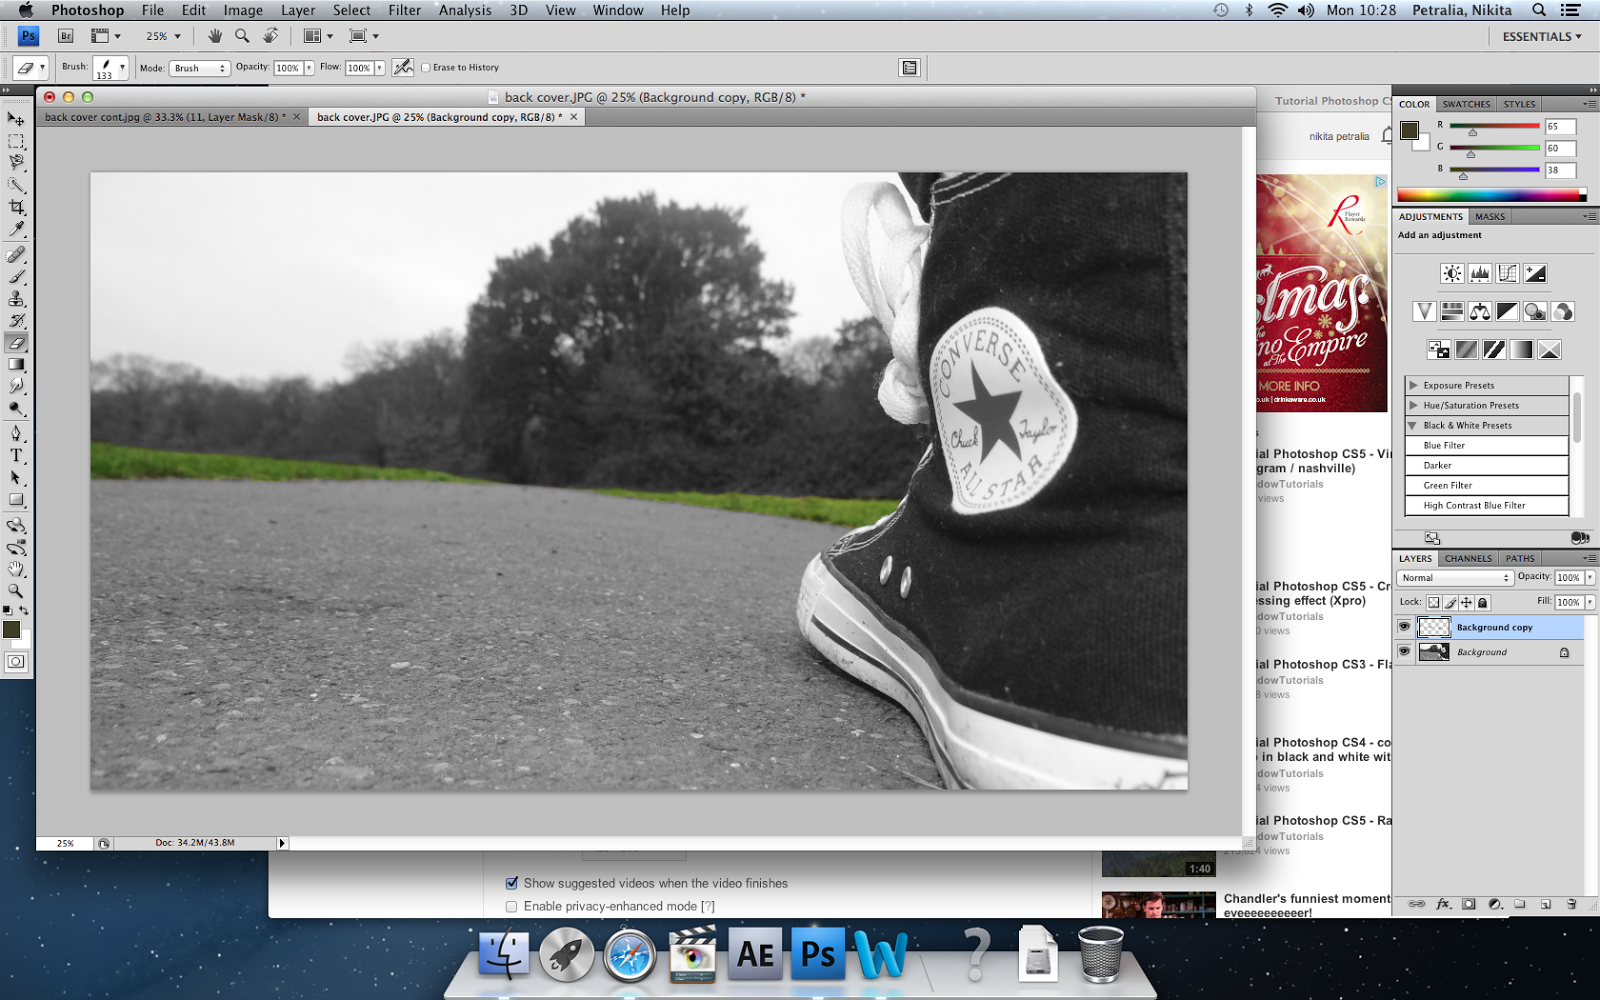Select the Lasso tool
The height and width of the screenshot is (1000, 1600).
[x=16, y=162]
